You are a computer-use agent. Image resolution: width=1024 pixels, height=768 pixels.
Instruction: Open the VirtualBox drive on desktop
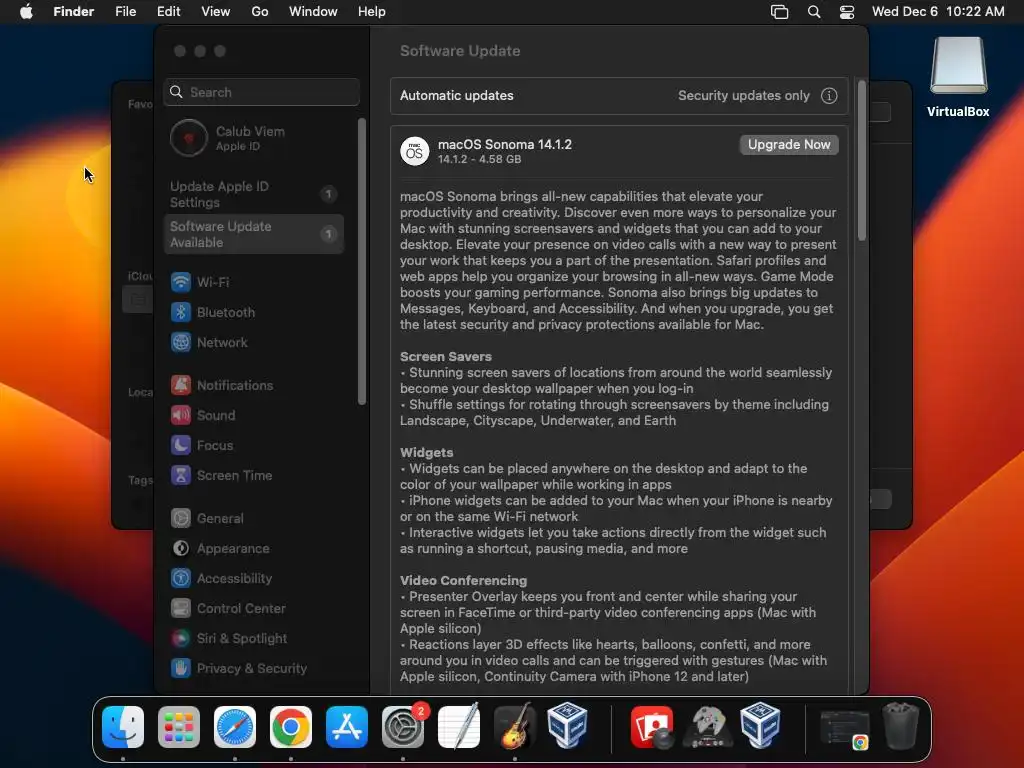[958, 77]
